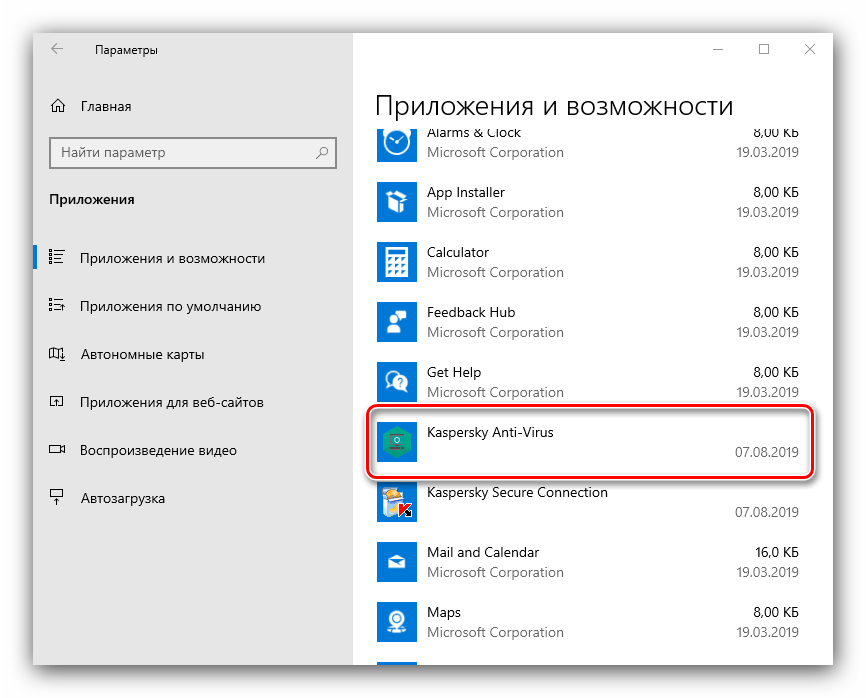Select the Kaspersky Anti-Virus app name
The width and height of the screenshot is (866, 698).
pos(490,432)
